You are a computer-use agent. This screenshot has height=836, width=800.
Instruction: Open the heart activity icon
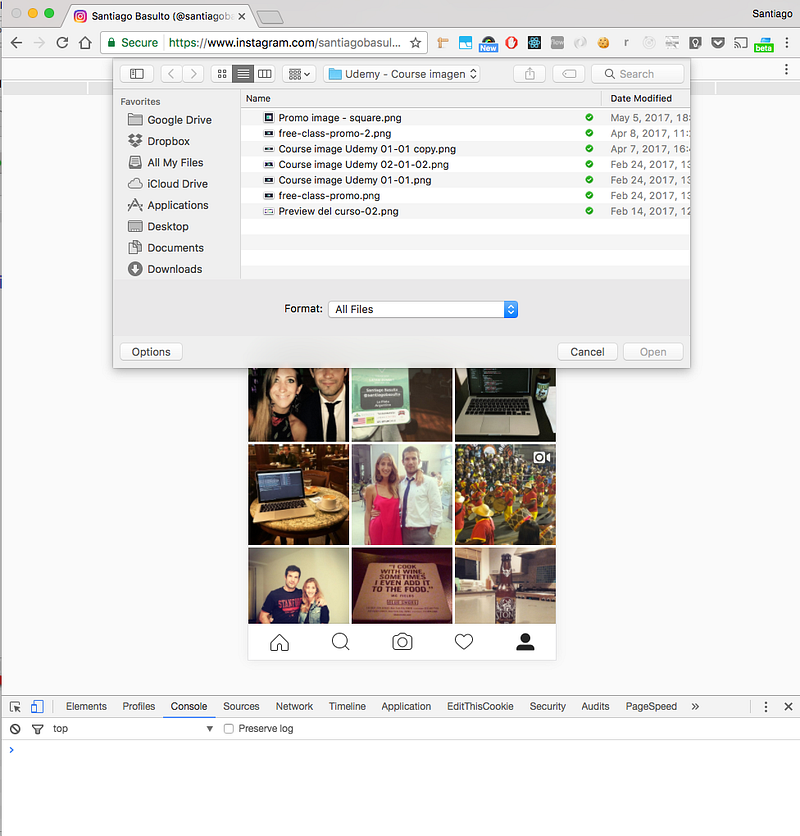(x=463, y=642)
